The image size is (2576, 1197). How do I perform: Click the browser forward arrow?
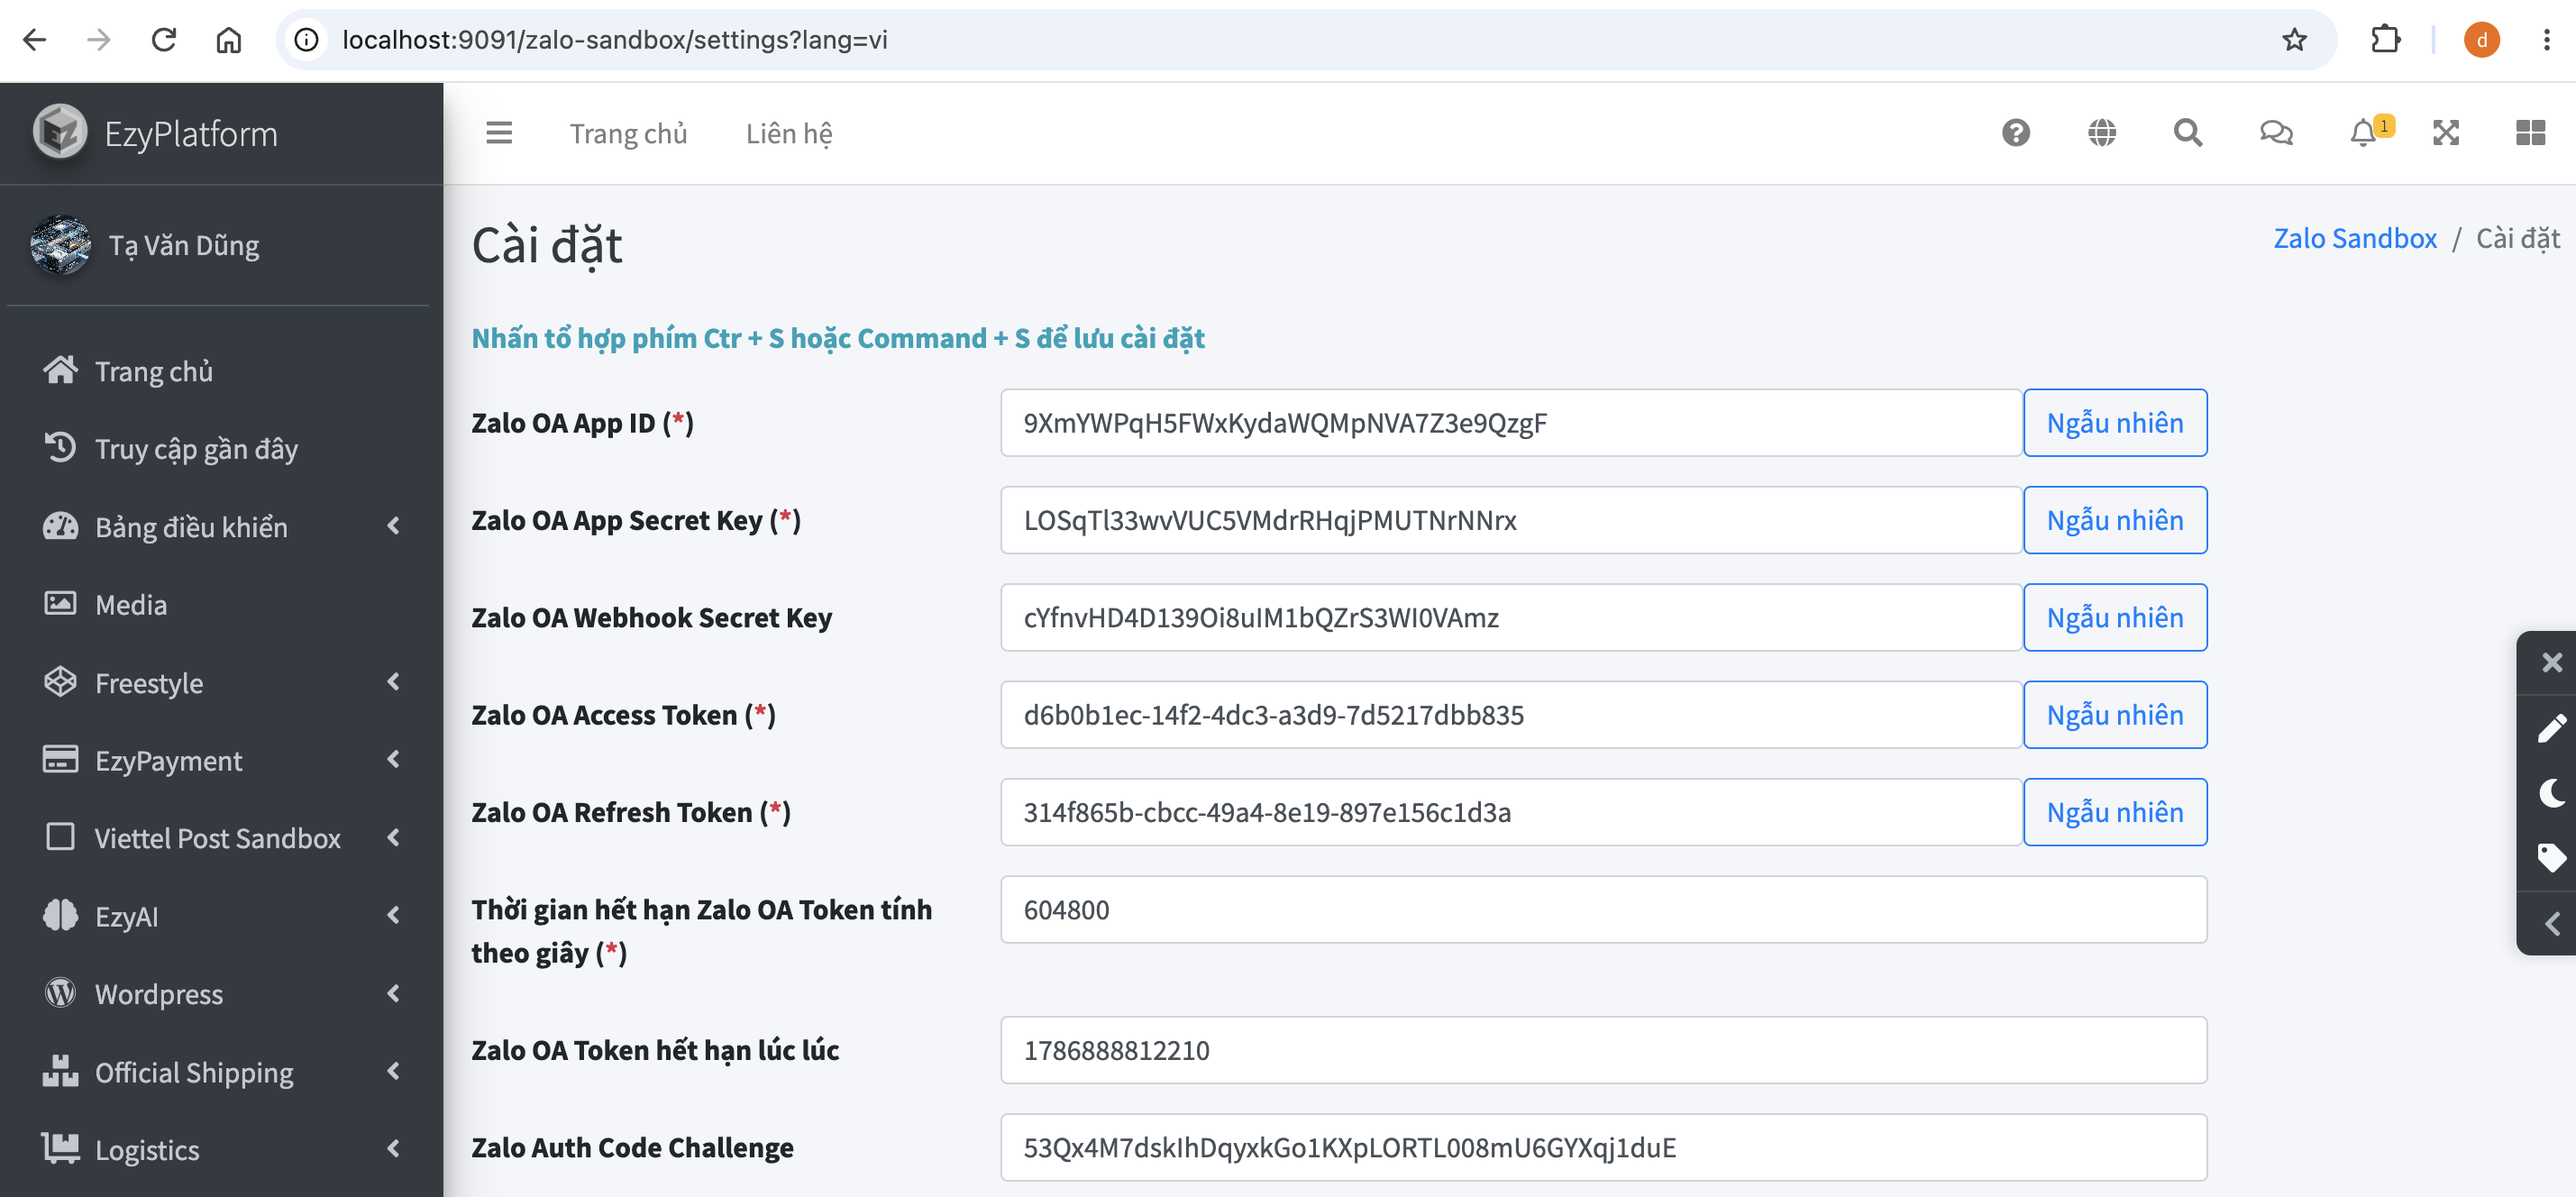99,40
